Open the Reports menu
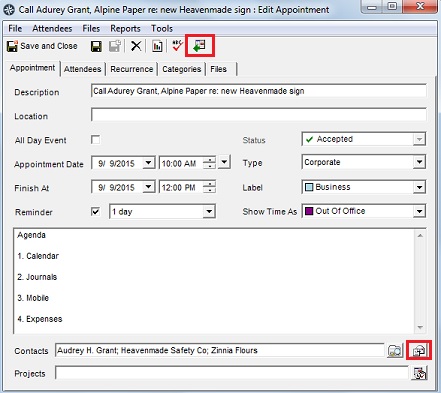 point(125,29)
